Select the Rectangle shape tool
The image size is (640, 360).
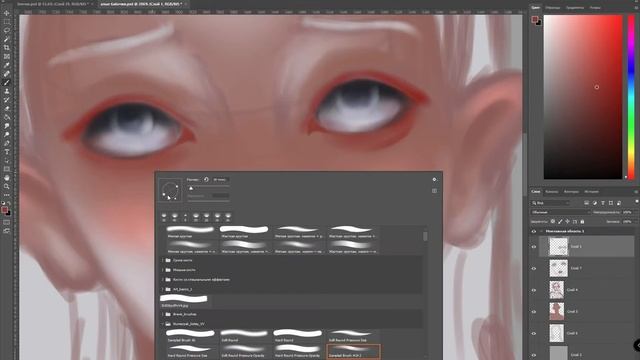[x=7, y=169]
